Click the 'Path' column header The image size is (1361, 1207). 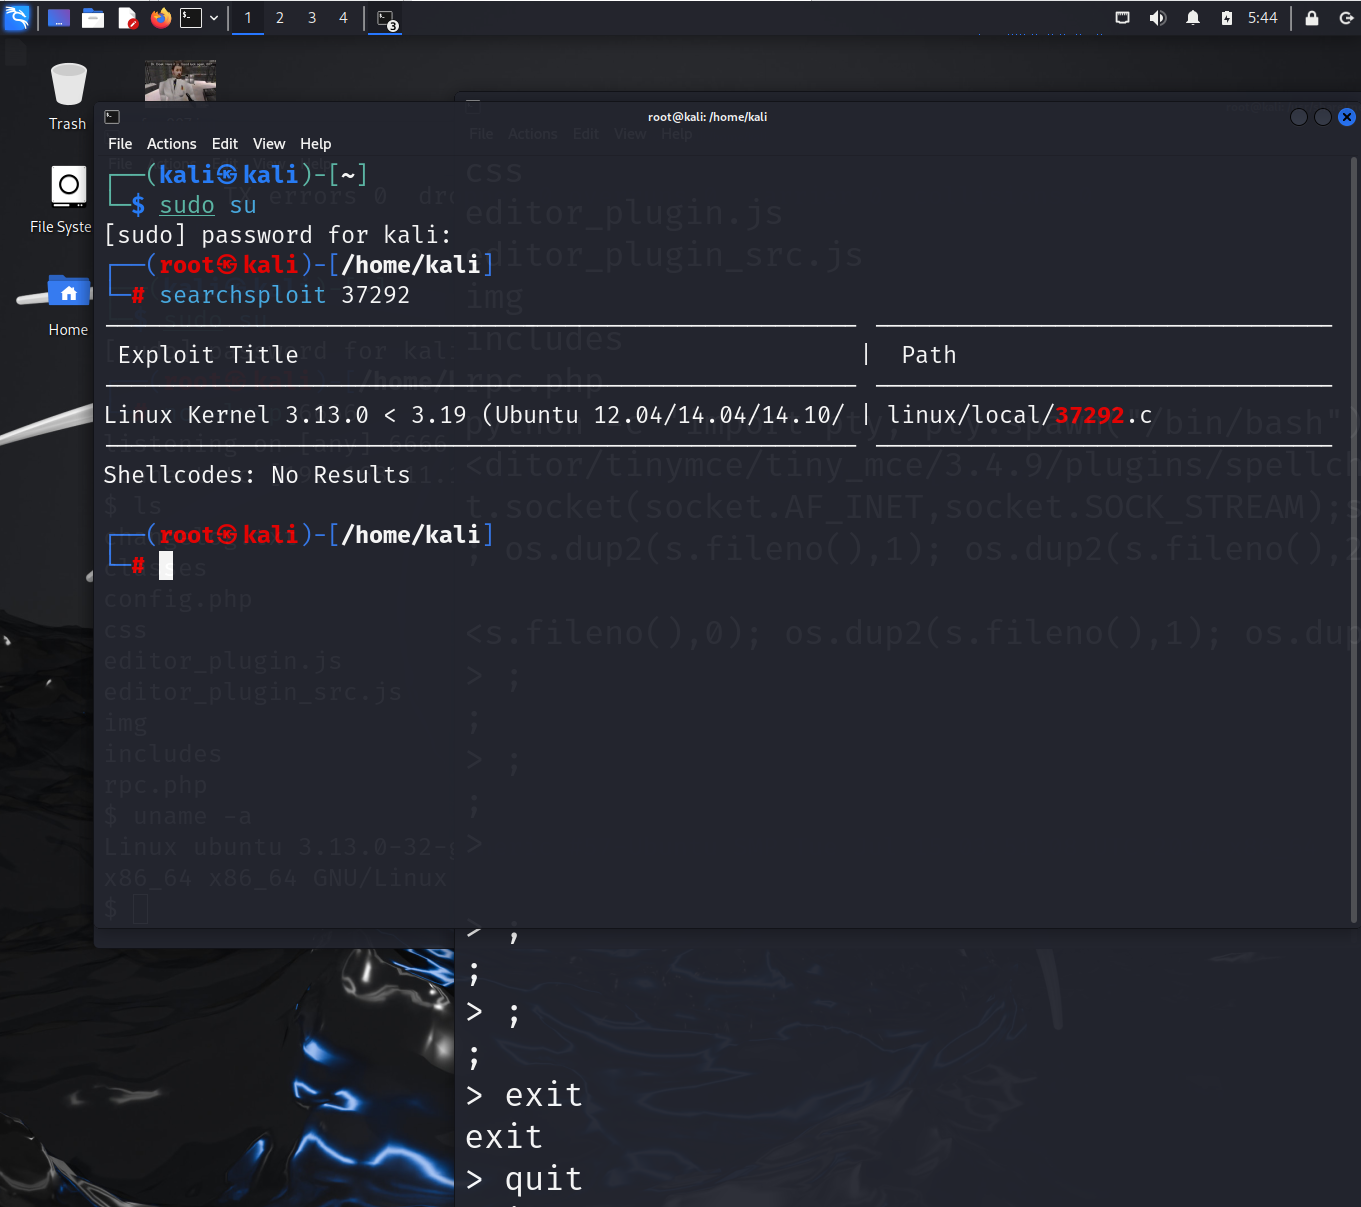pos(929,355)
